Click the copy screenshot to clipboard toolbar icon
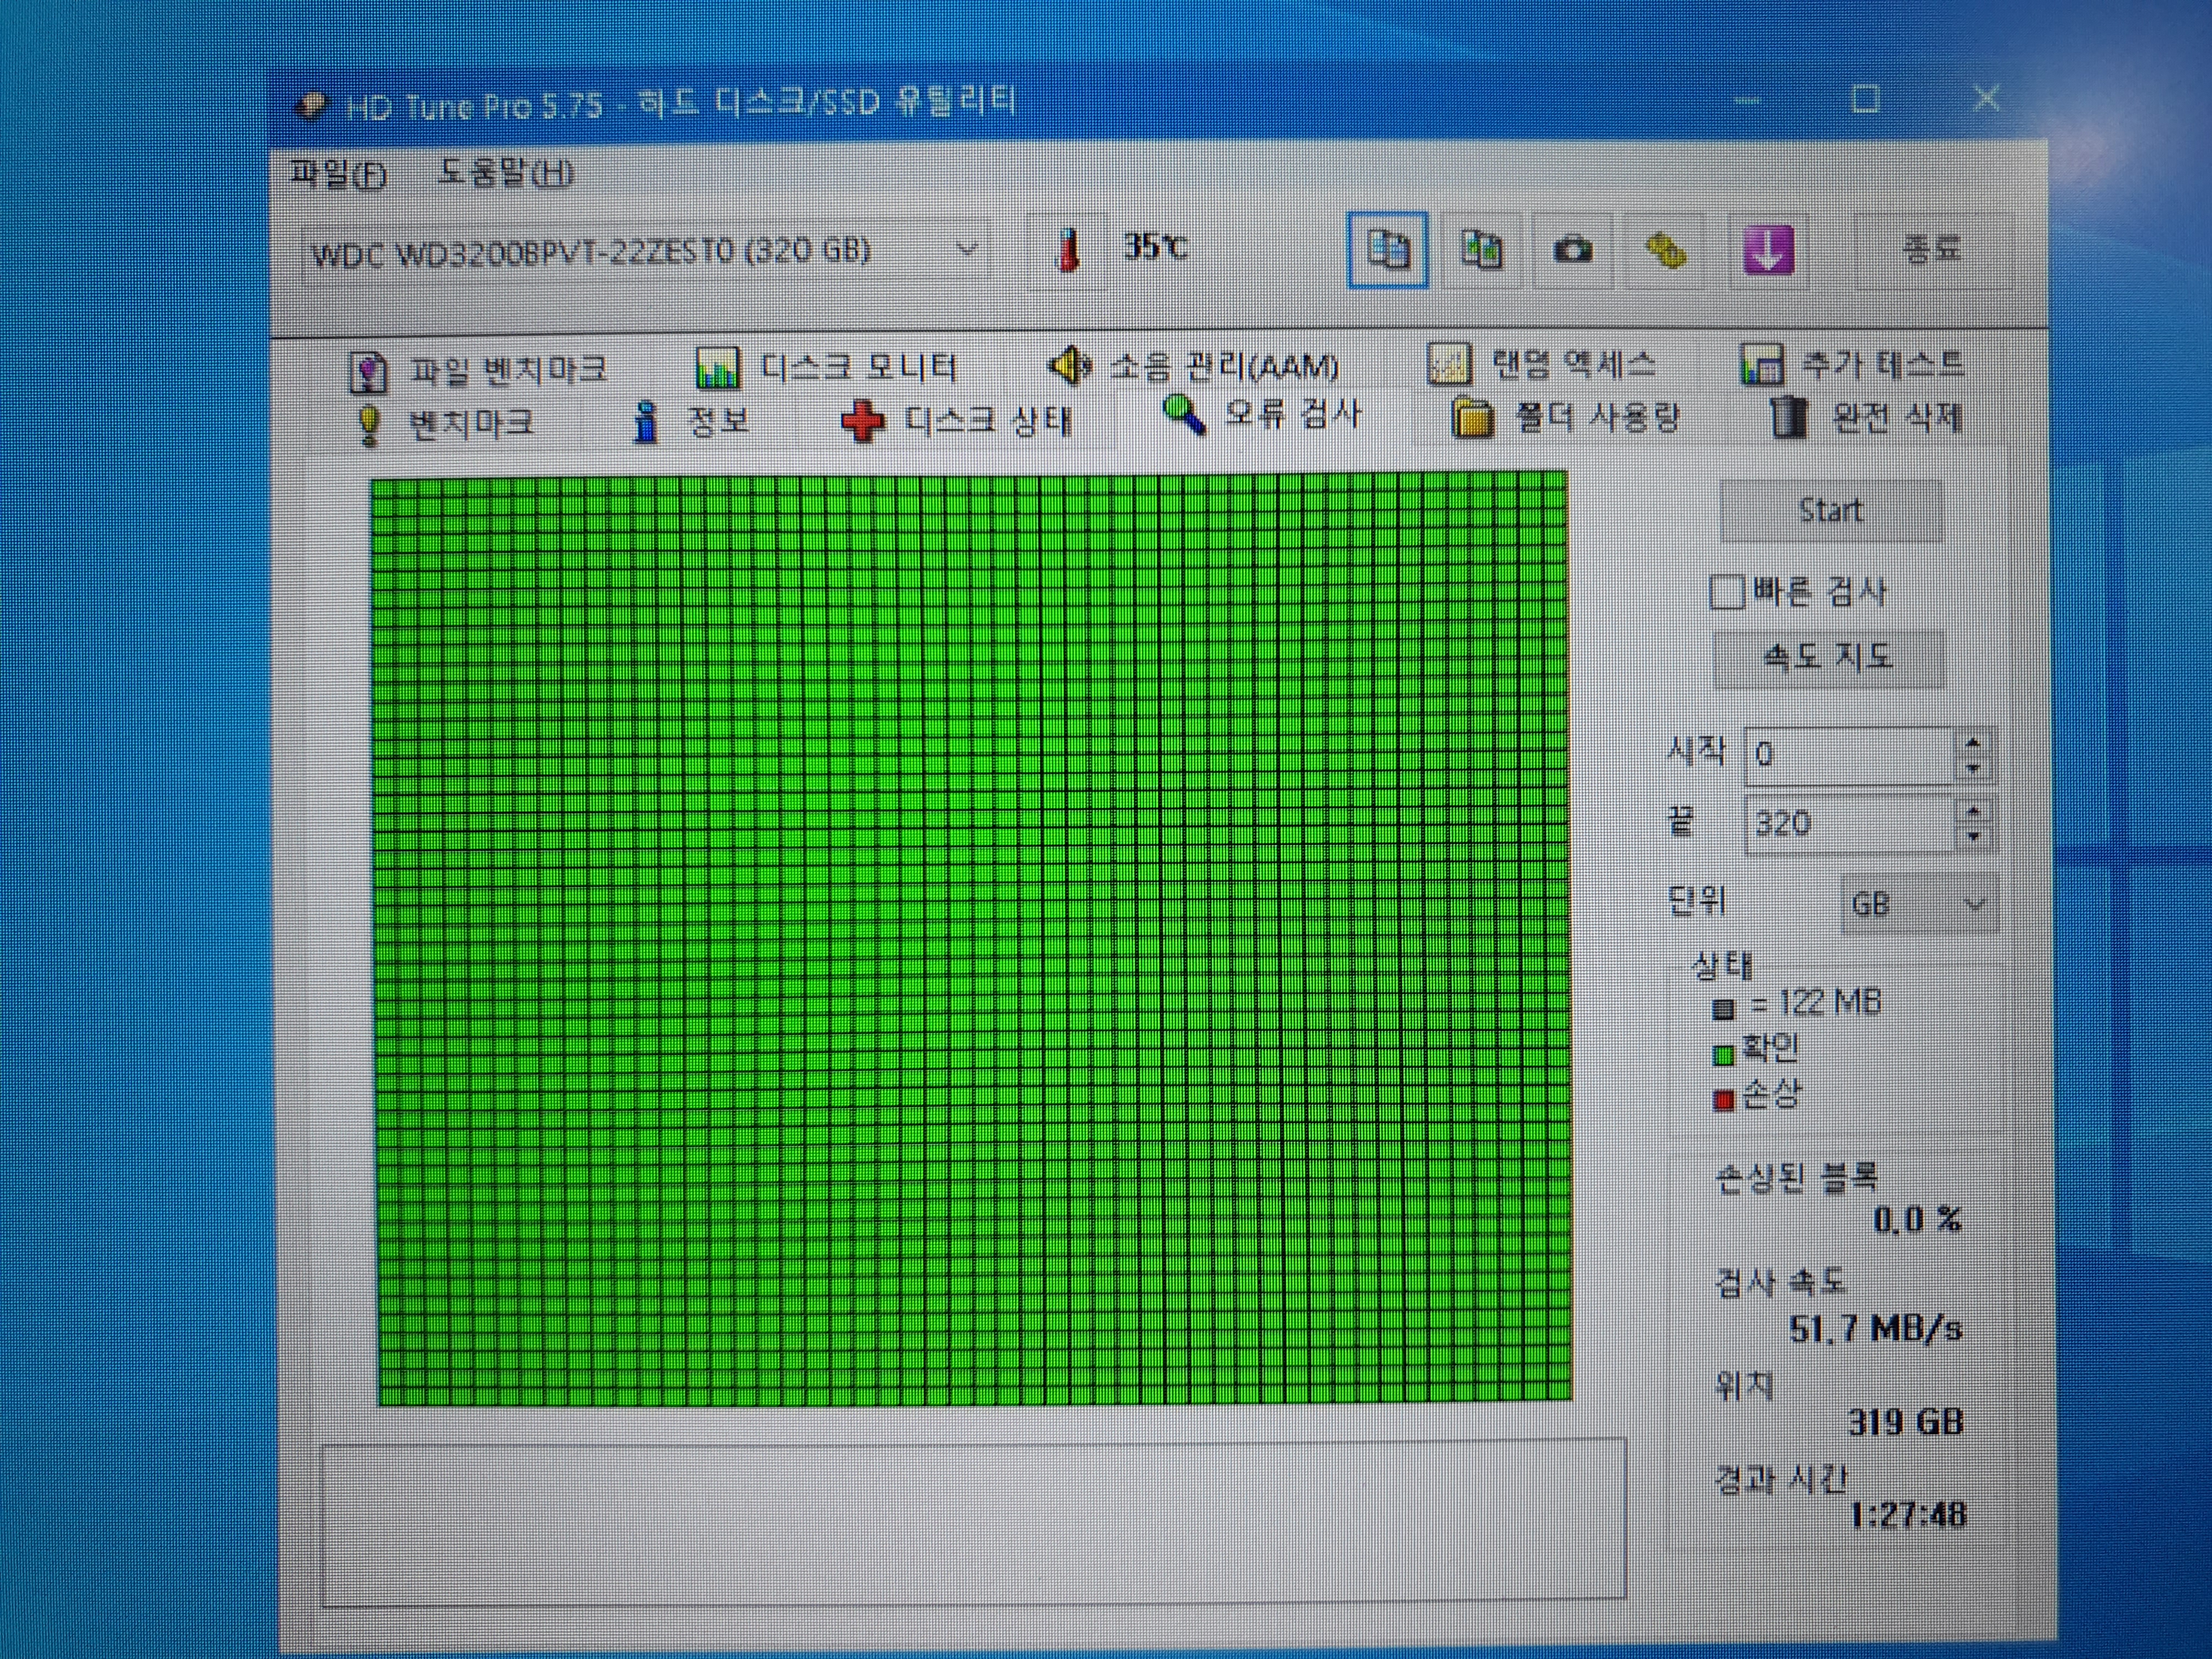Screen dimensions: 2212x1659 click(1480, 250)
